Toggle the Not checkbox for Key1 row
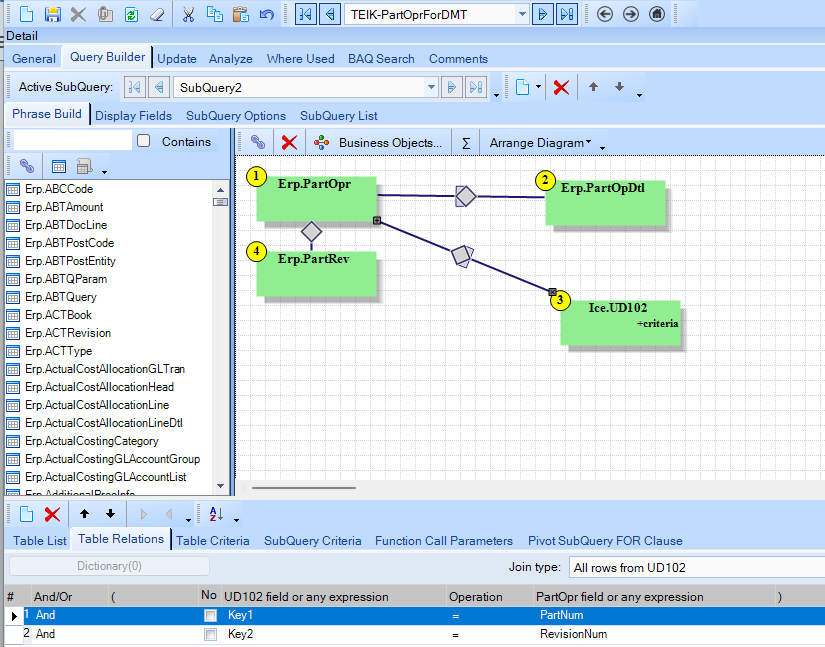 tap(209, 616)
